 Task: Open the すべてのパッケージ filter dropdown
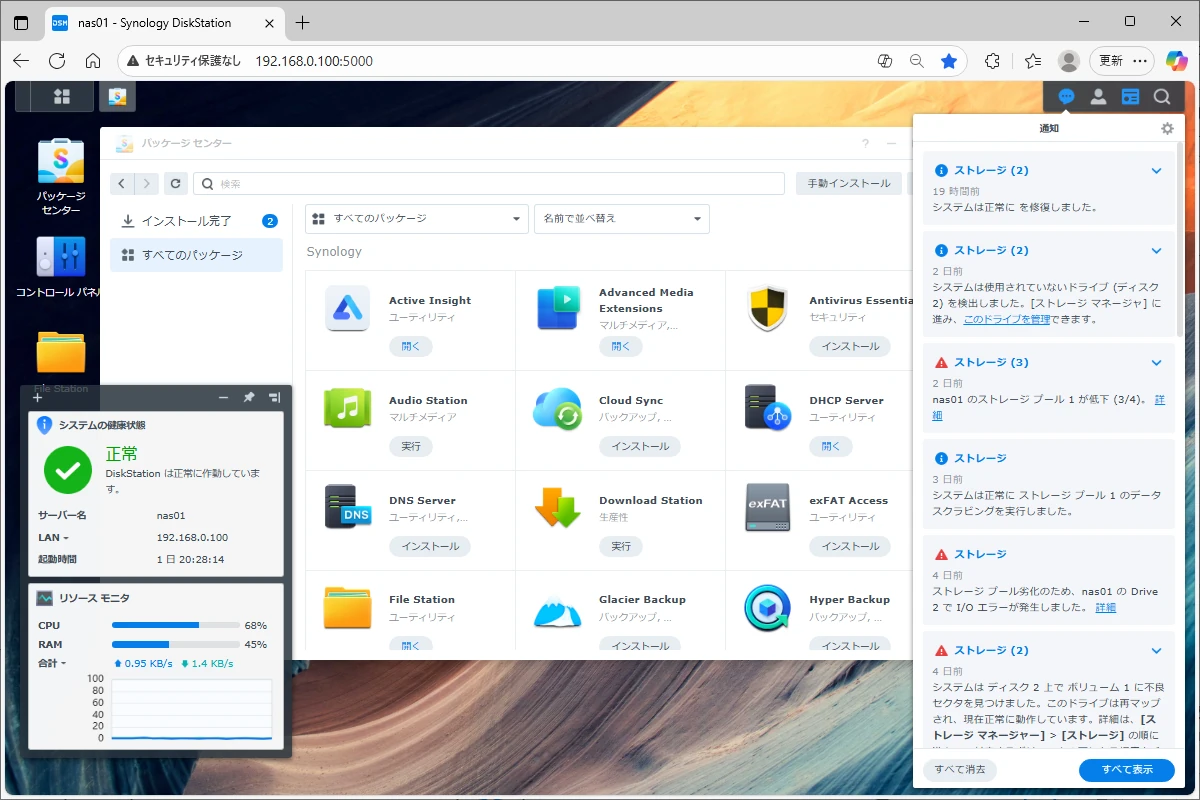(x=417, y=219)
